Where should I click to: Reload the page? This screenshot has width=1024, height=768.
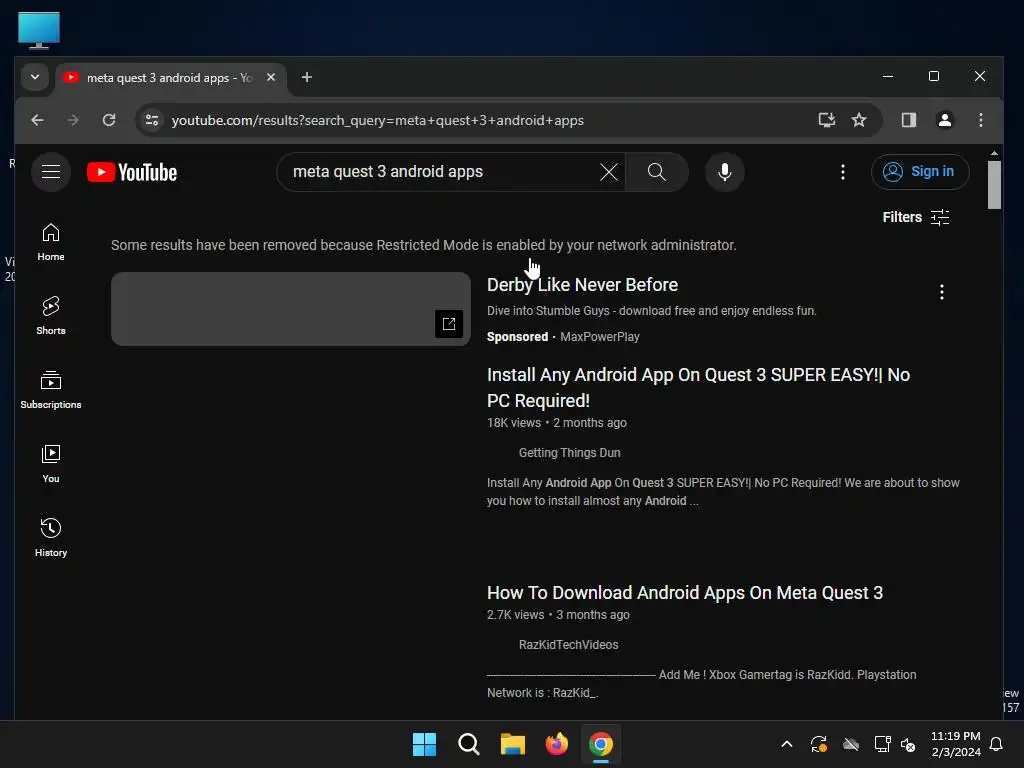[109, 120]
